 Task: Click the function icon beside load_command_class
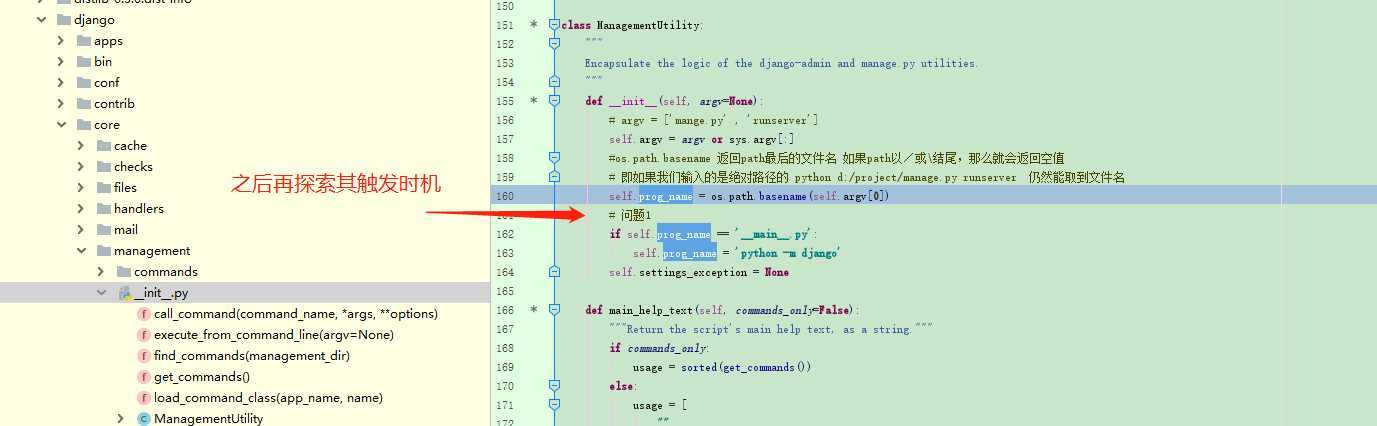(143, 397)
